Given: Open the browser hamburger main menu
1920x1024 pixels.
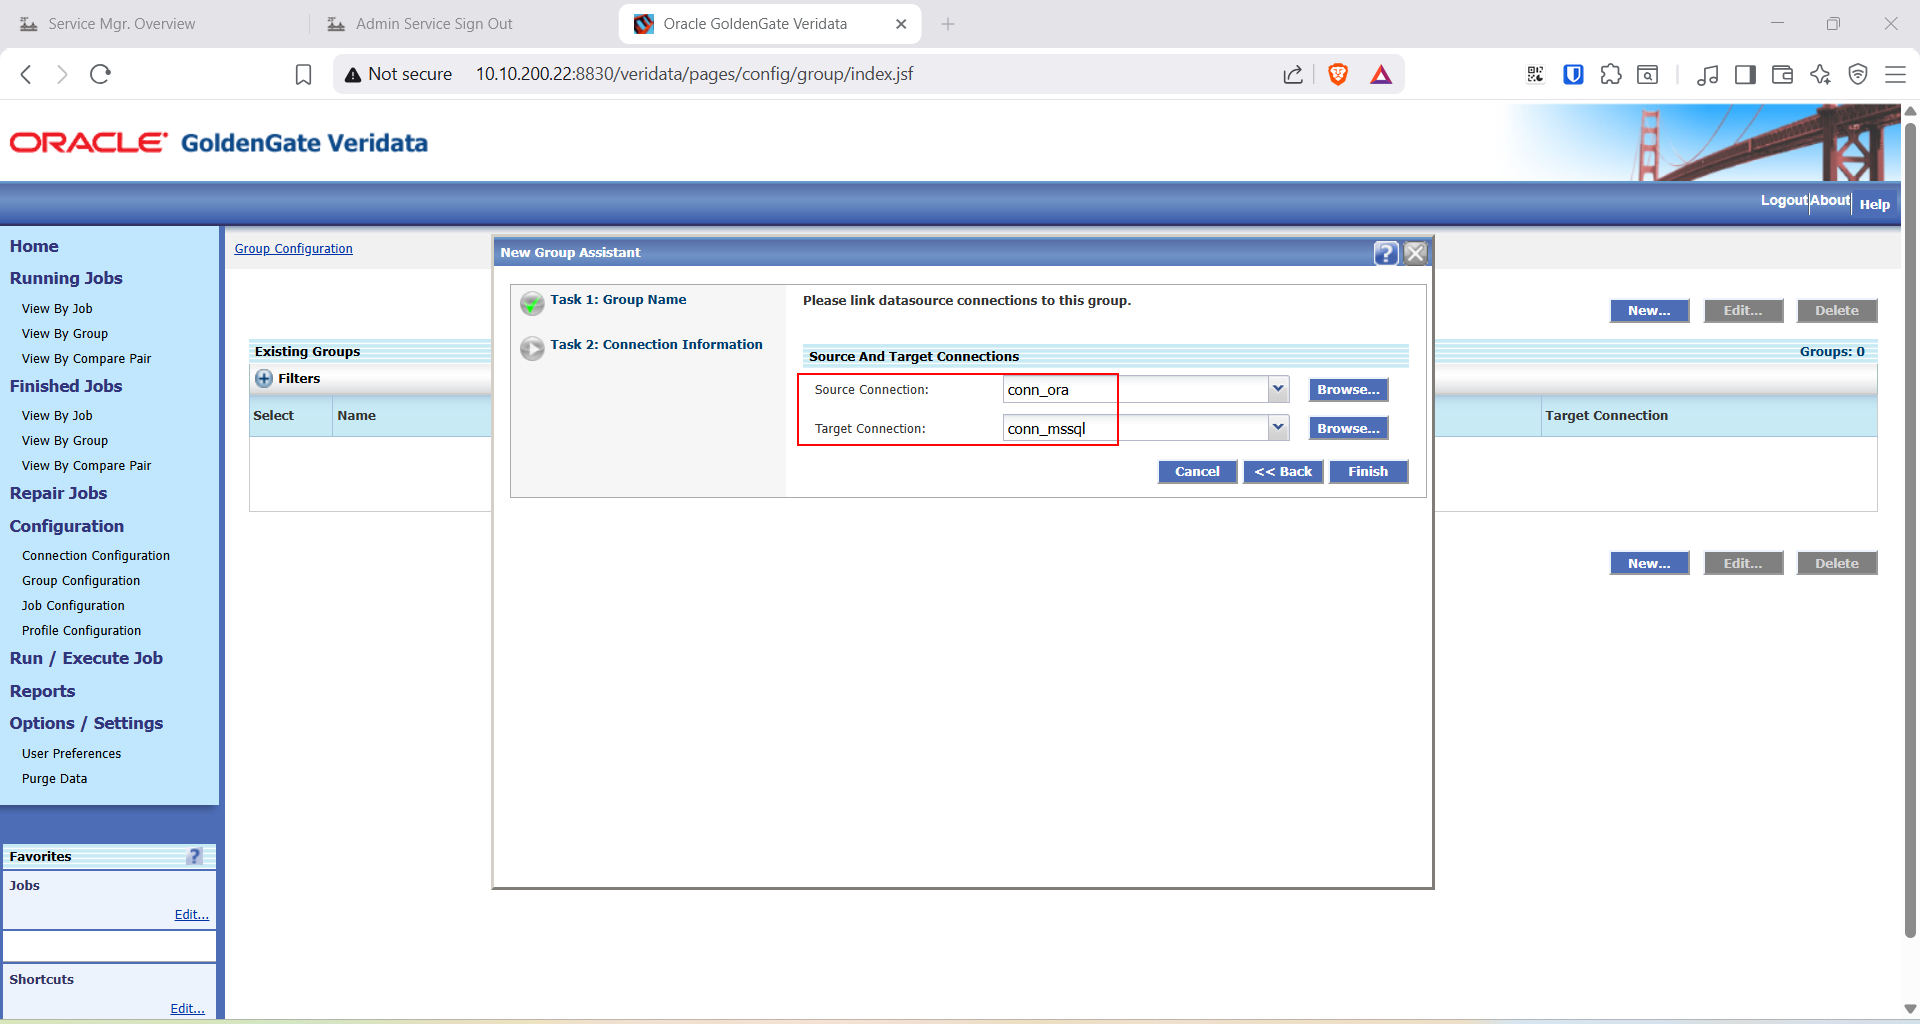Looking at the screenshot, I should (1895, 74).
